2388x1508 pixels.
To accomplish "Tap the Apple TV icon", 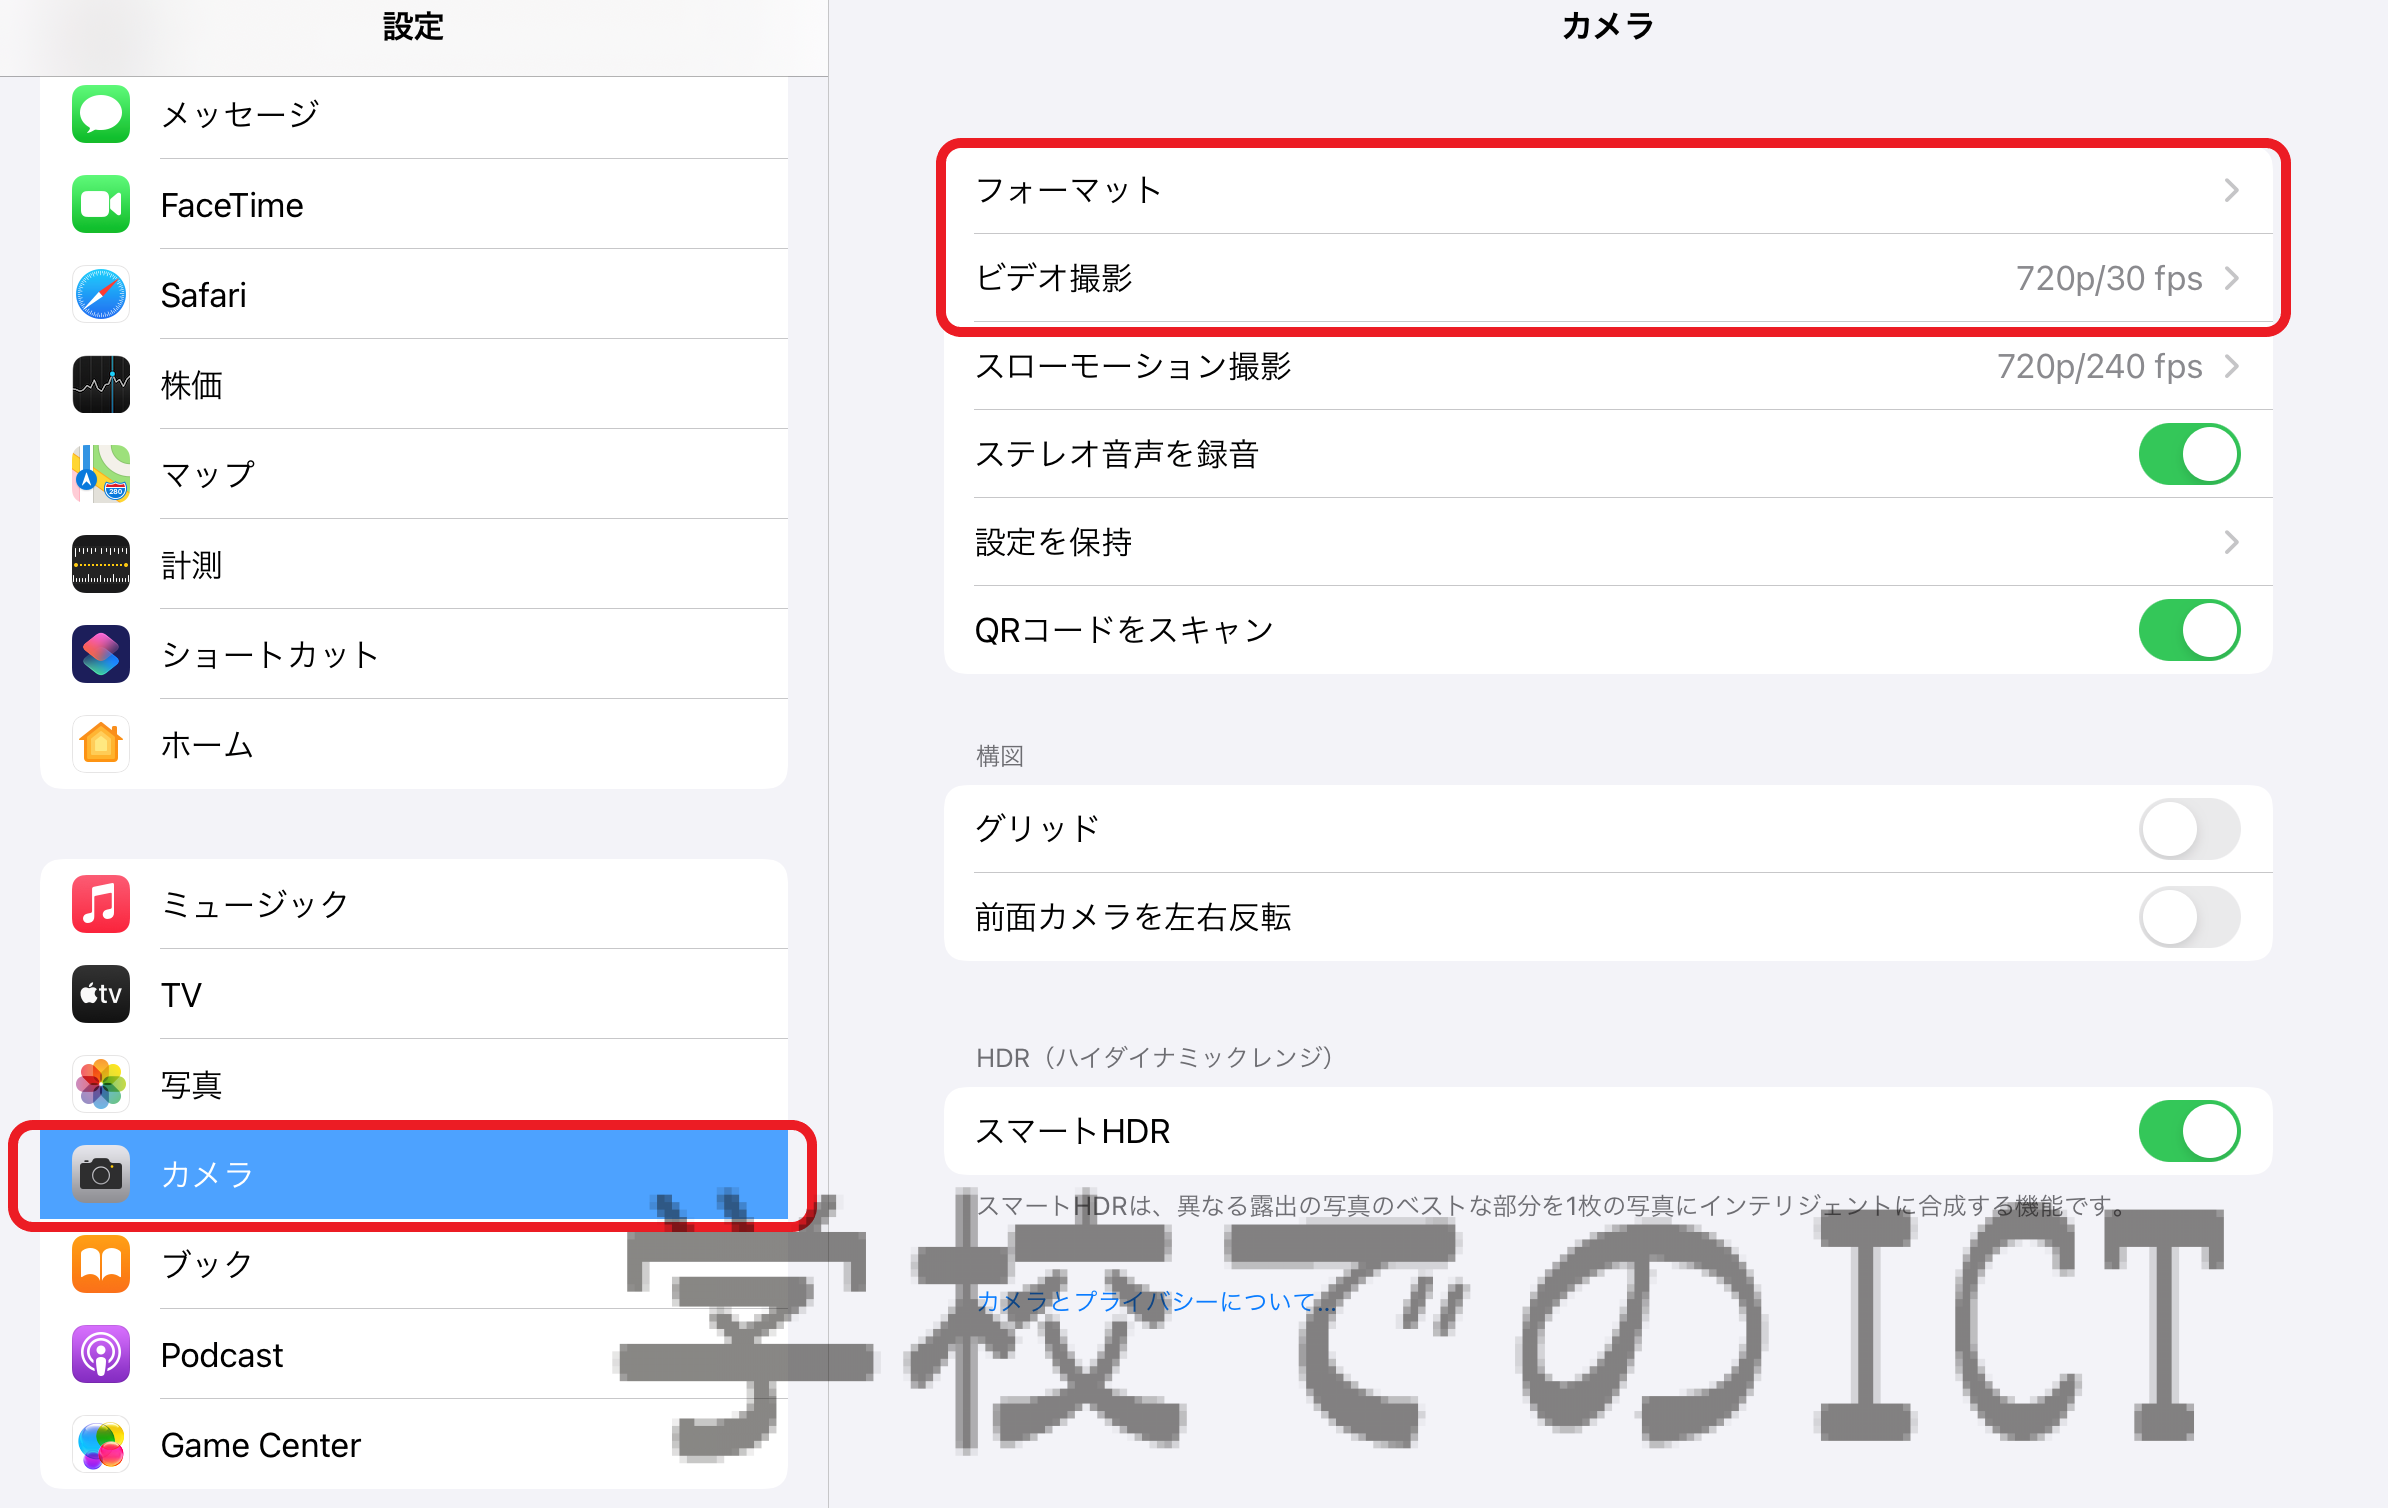I will (x=101, y=994).
